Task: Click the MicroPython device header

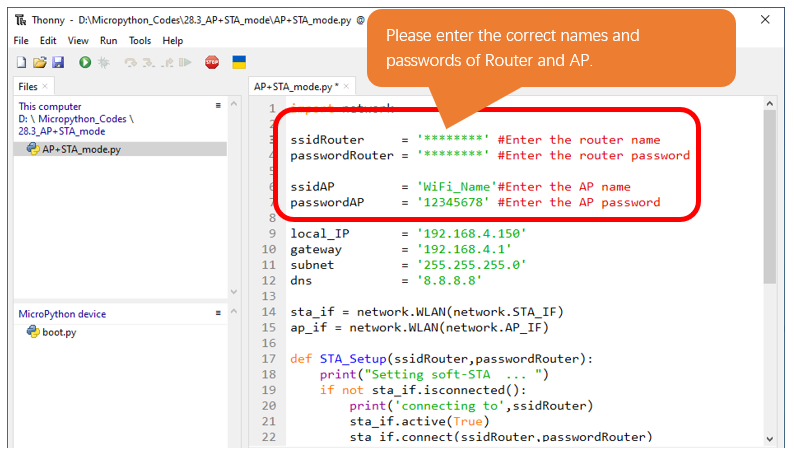Action: point(62,314)
